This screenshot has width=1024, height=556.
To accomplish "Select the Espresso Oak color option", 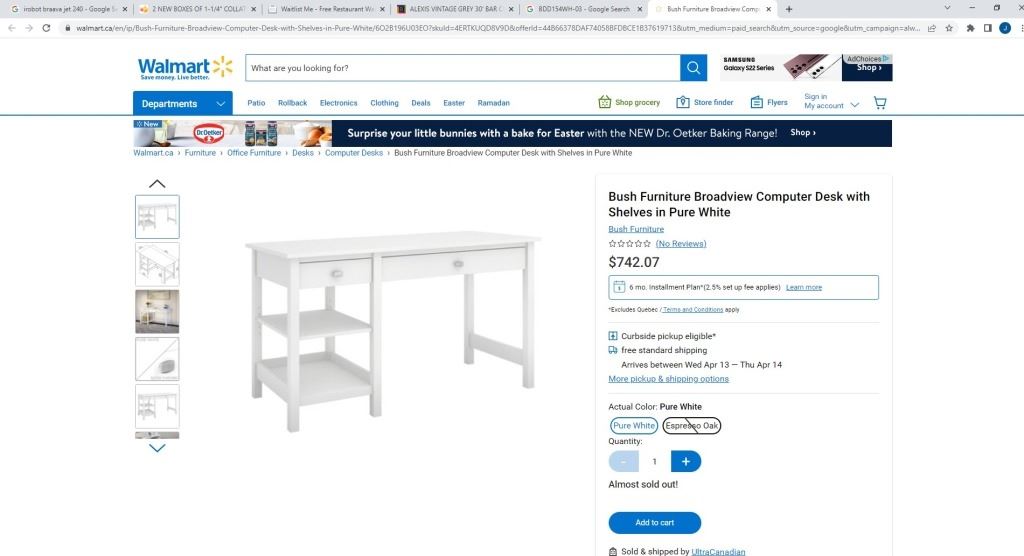I will tap(692, 425).
